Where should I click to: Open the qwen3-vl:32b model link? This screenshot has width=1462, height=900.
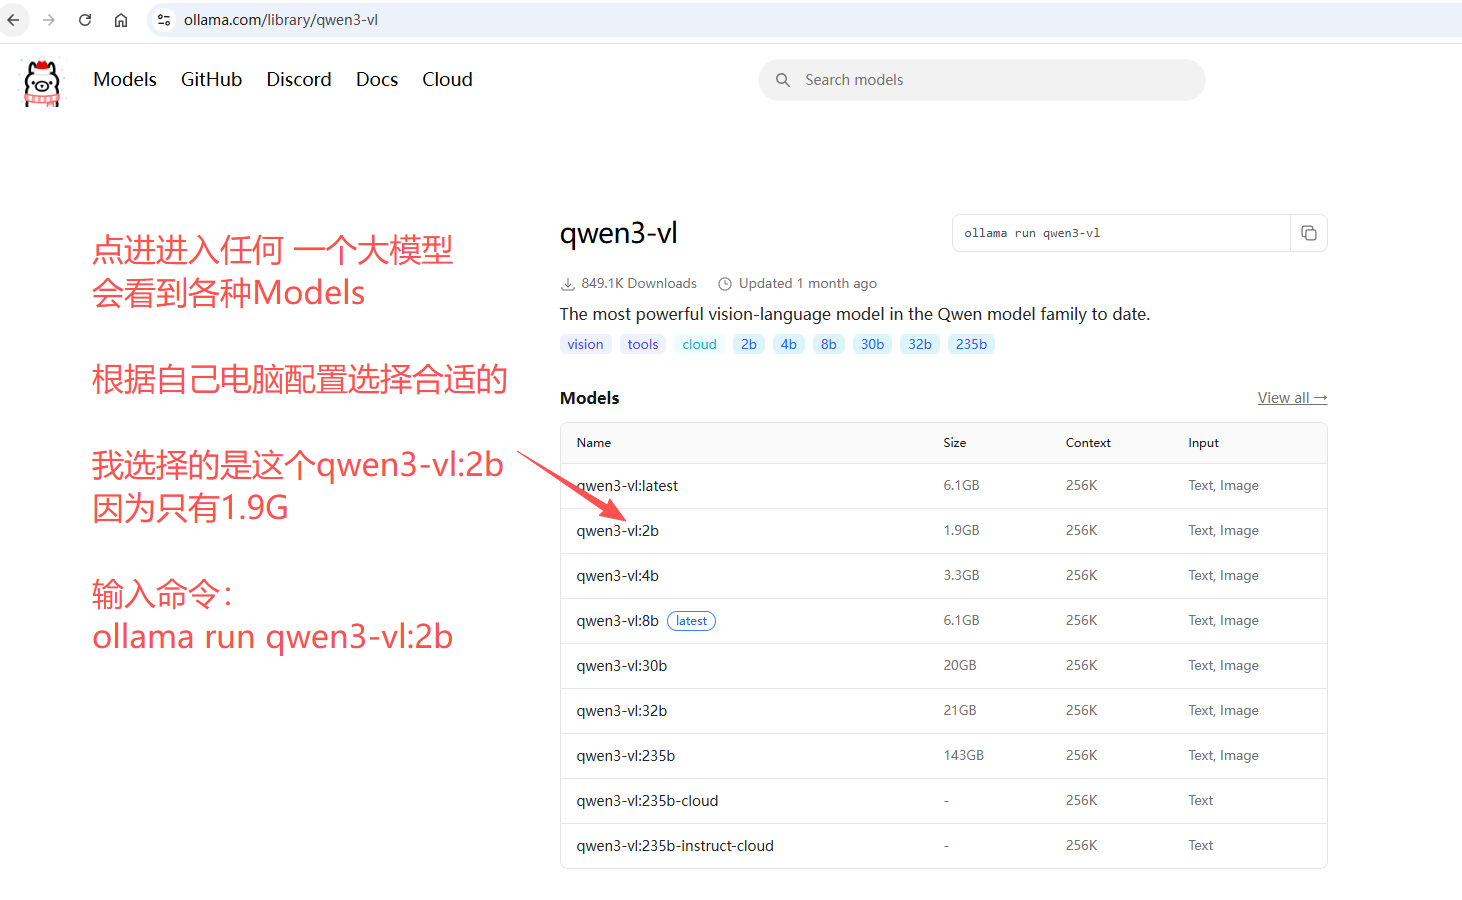[622, 711]
